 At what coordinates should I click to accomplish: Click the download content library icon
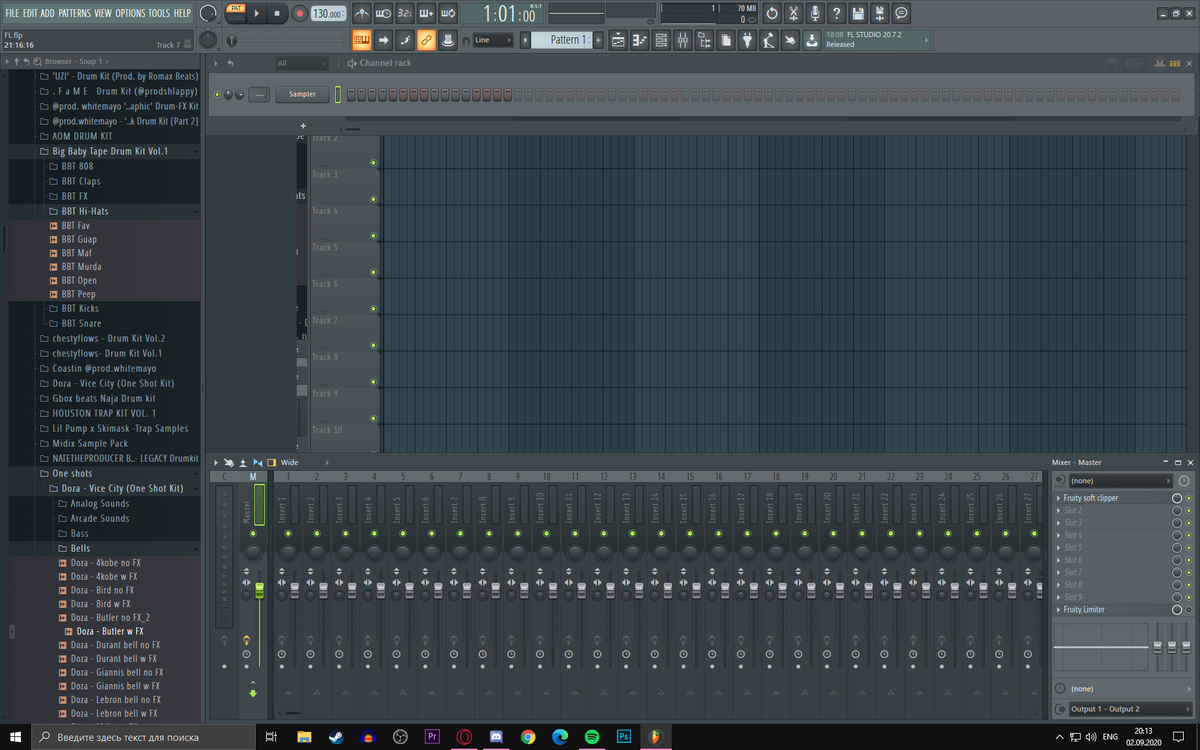click(811, 40)
